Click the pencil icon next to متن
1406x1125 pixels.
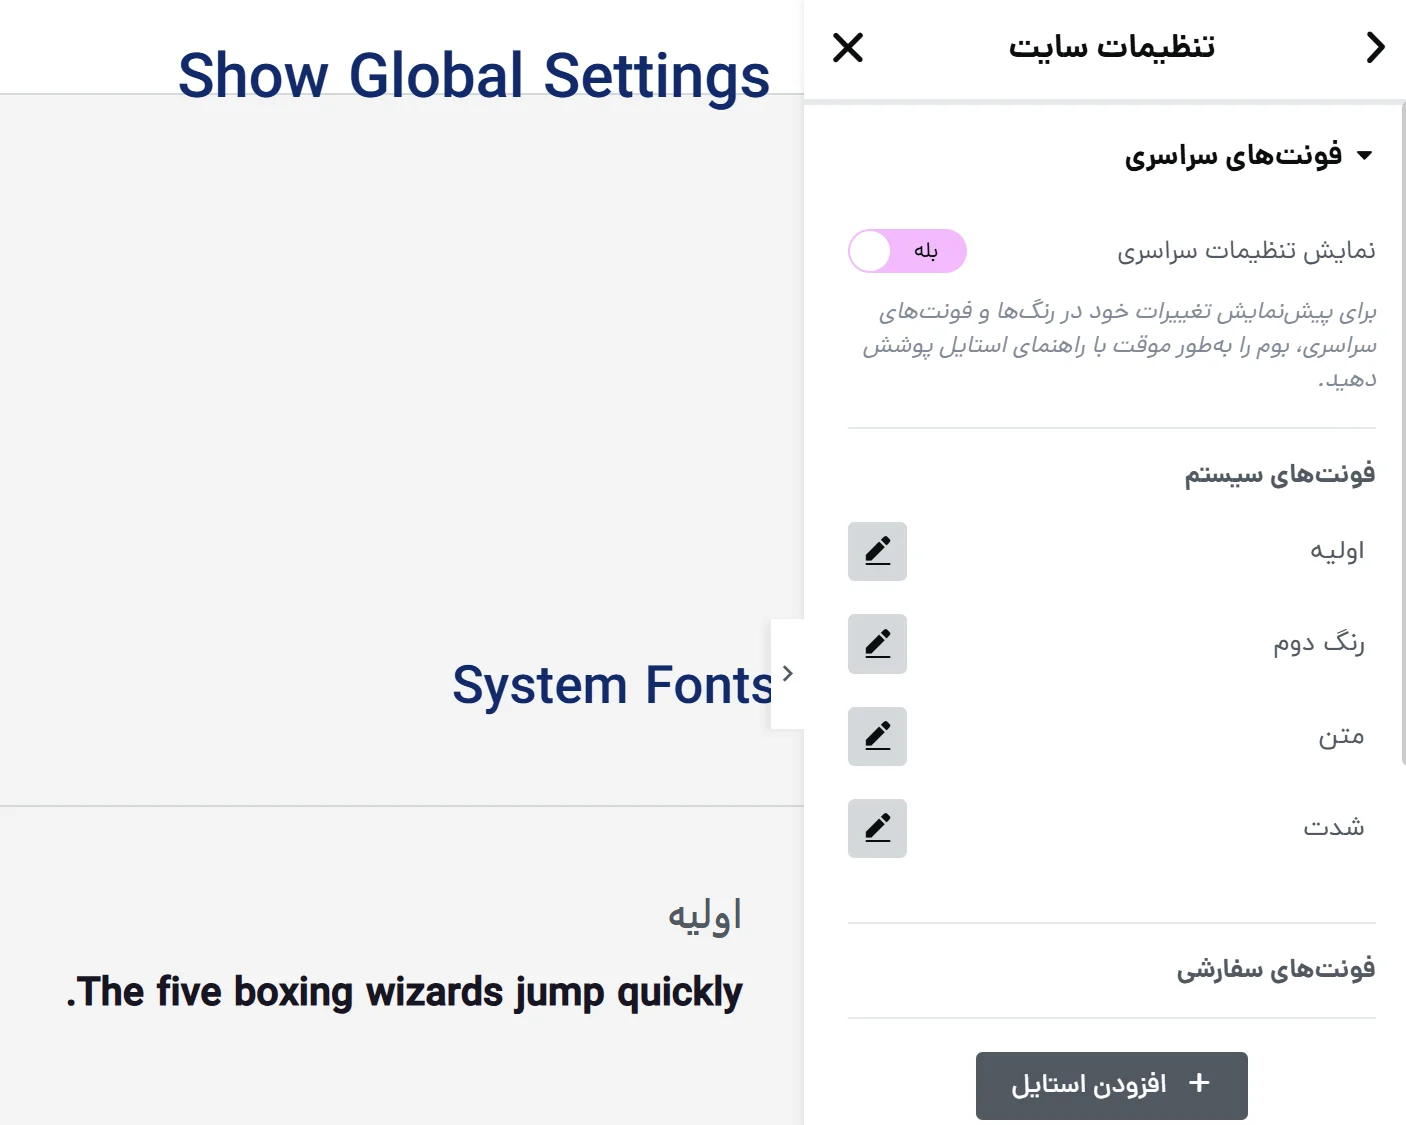click(877, 736)
